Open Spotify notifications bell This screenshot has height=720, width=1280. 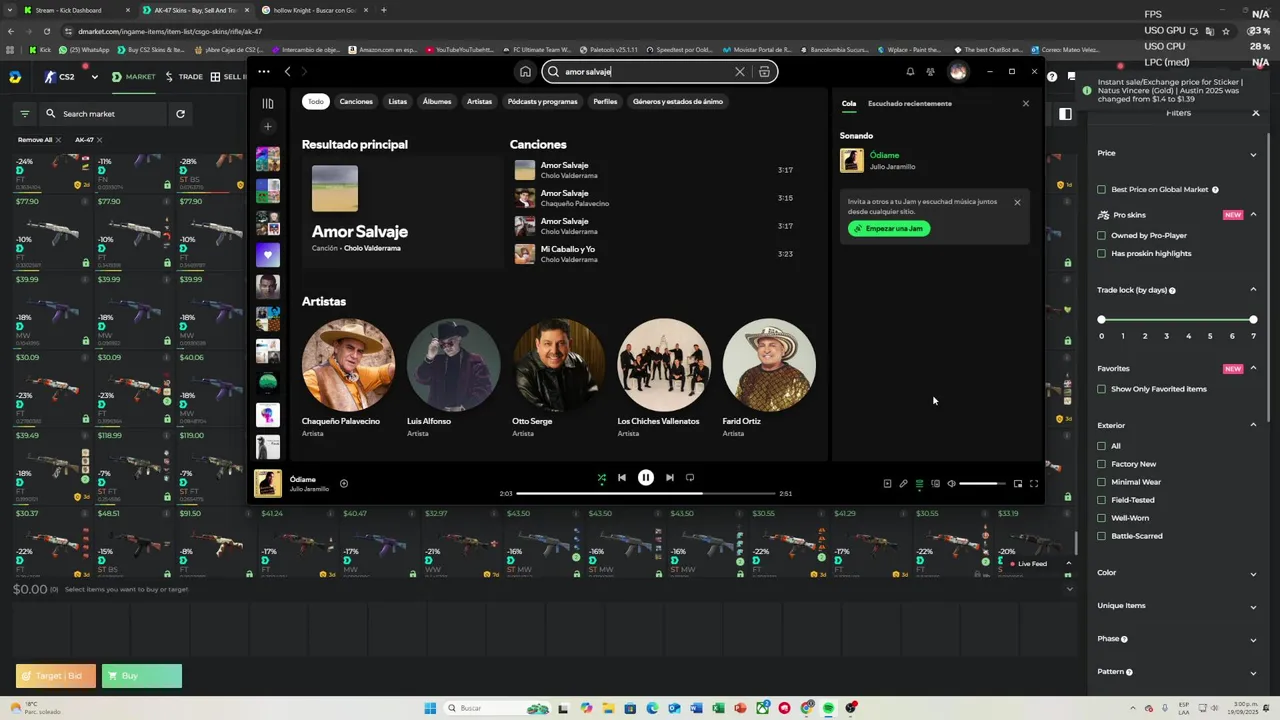(910, 72)
